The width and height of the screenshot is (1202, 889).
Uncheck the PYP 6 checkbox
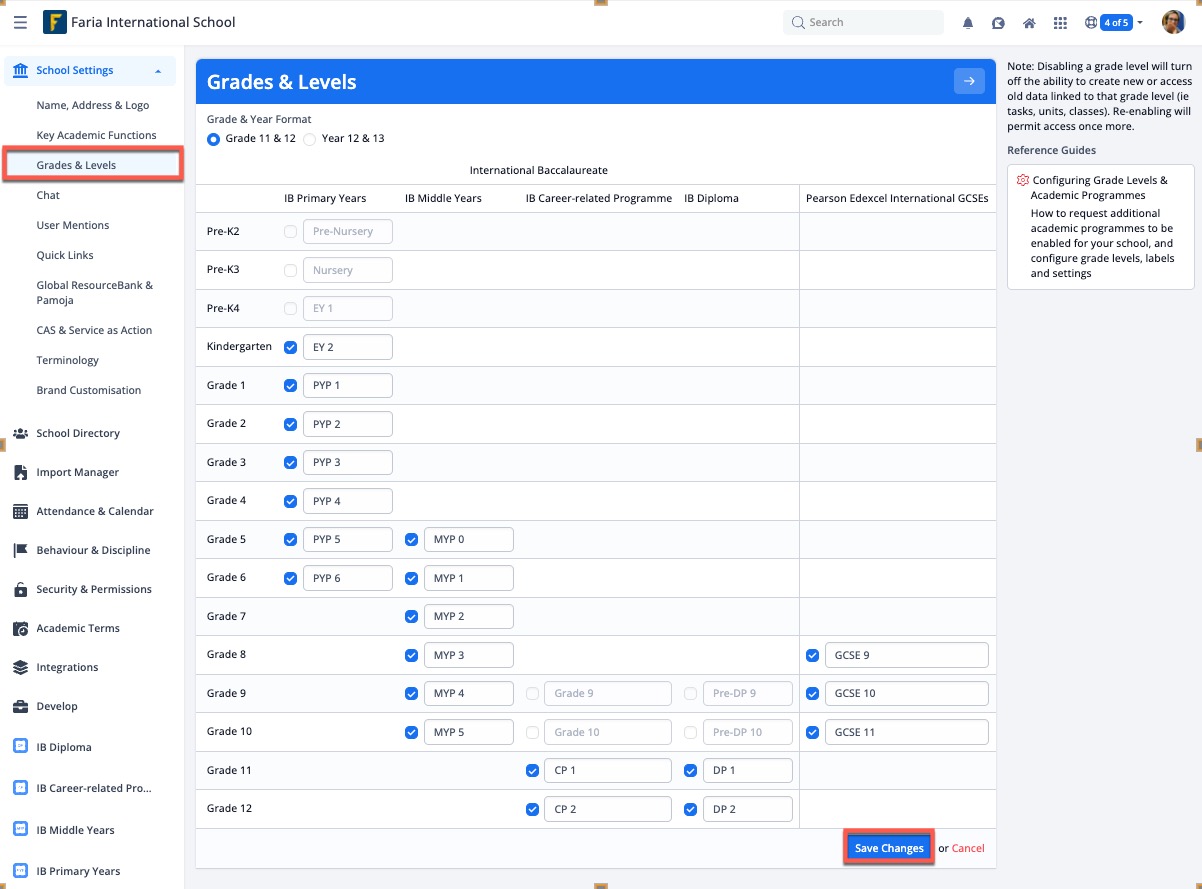click(291, 578)
